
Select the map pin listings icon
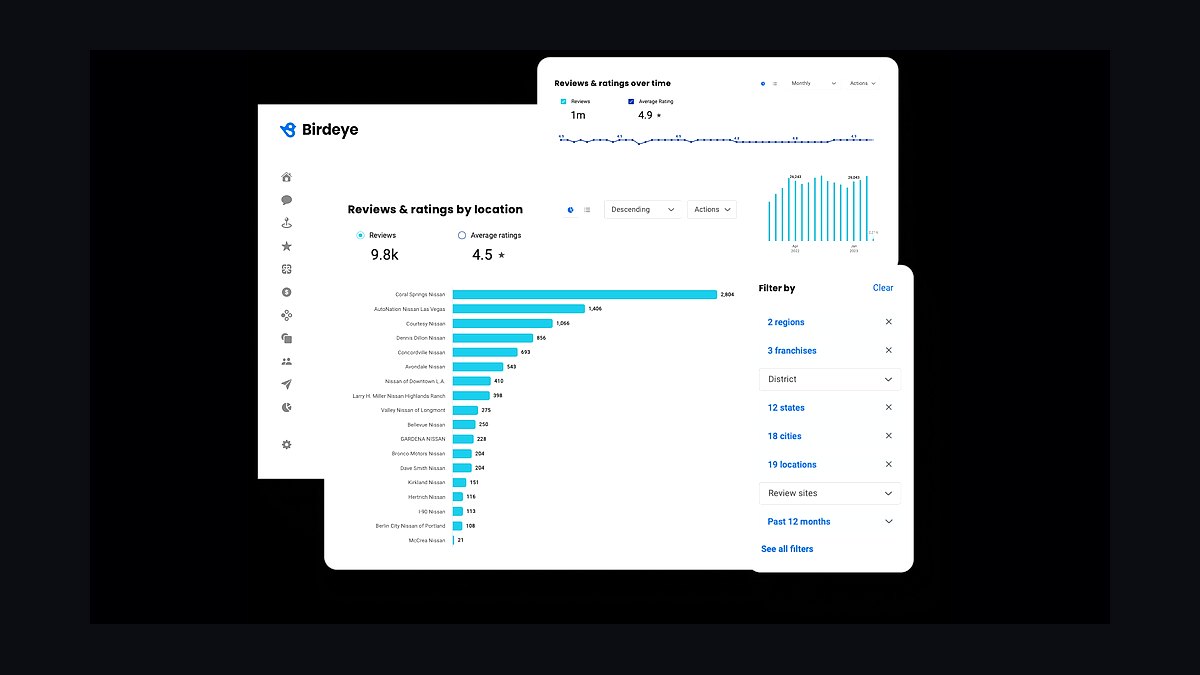point(286,223)
